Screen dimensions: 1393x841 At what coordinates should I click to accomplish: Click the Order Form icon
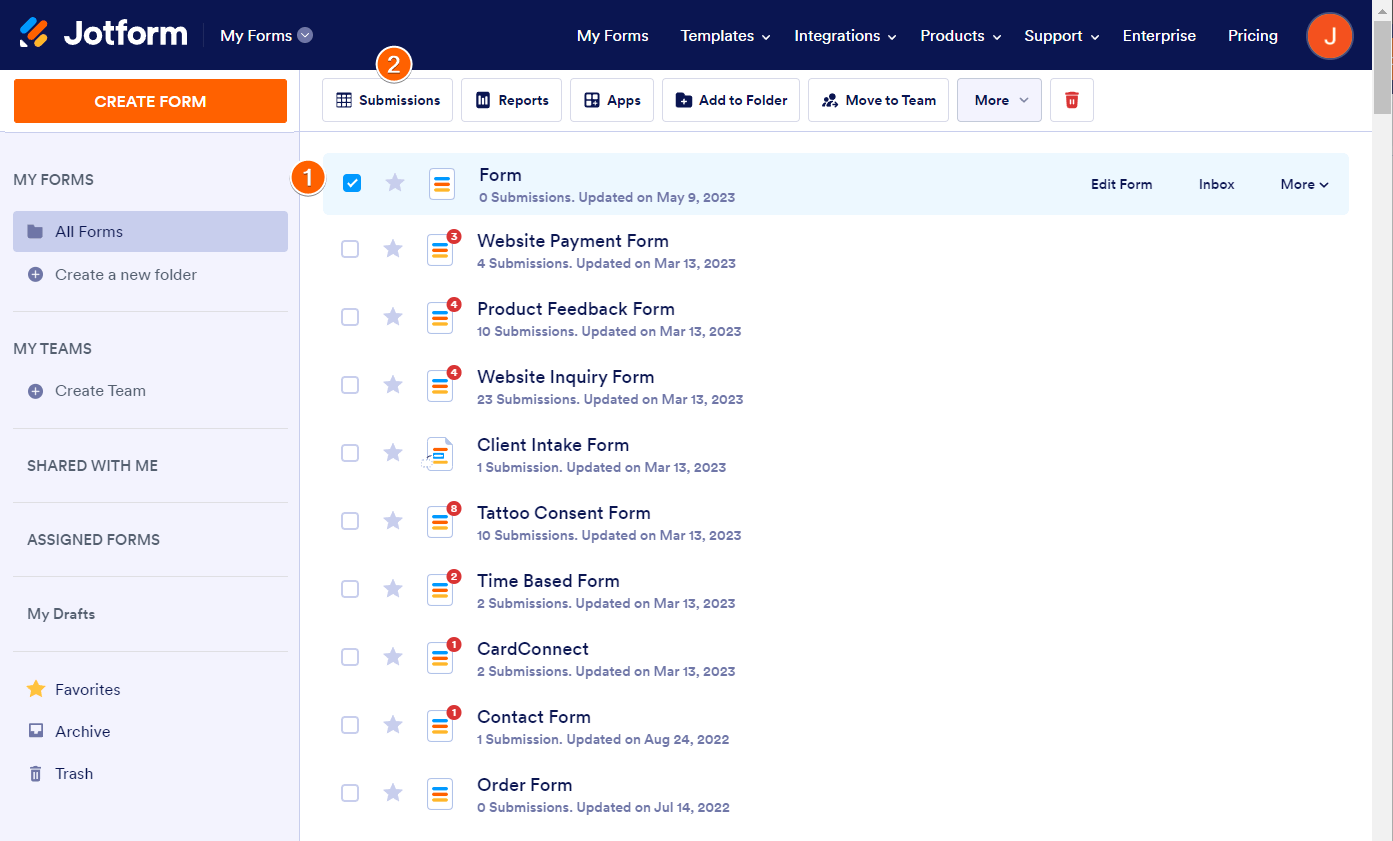(x=440, y=794)
